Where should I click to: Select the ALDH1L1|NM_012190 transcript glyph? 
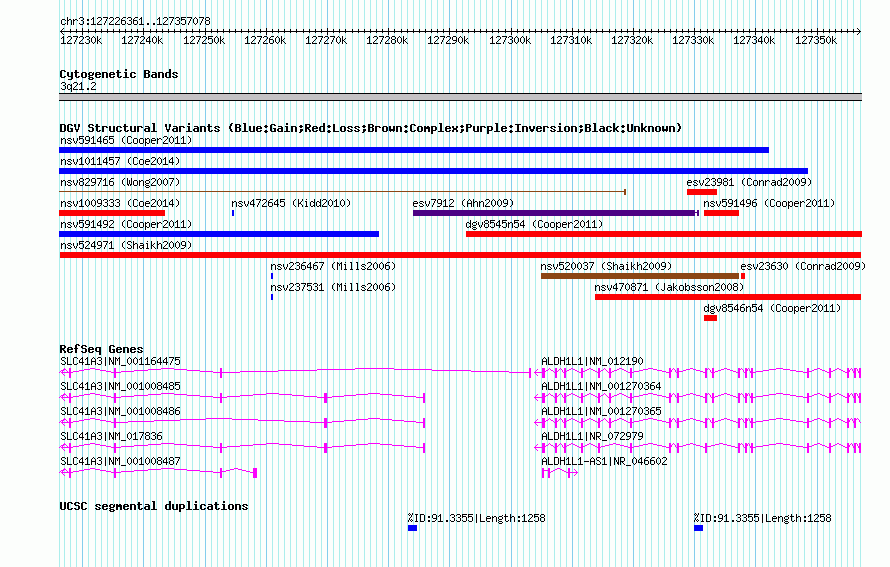698,373
